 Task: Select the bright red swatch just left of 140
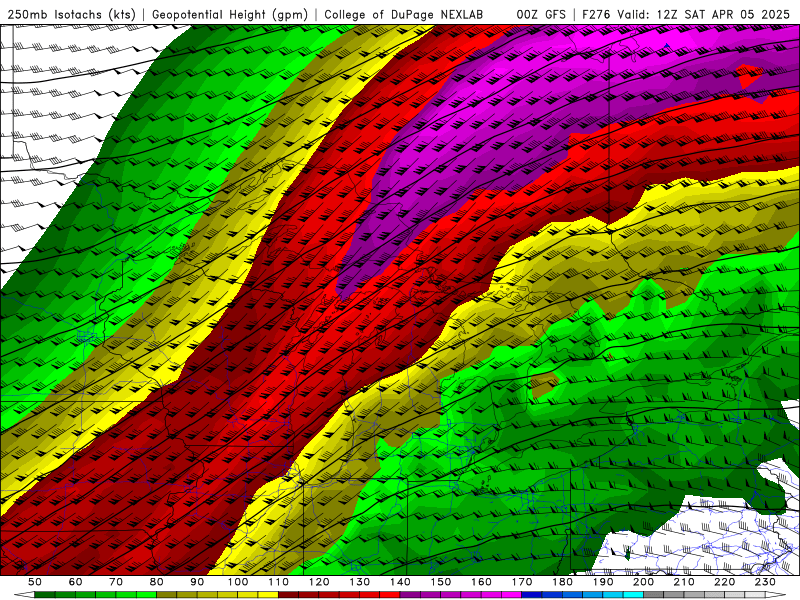tap(390, 594)
